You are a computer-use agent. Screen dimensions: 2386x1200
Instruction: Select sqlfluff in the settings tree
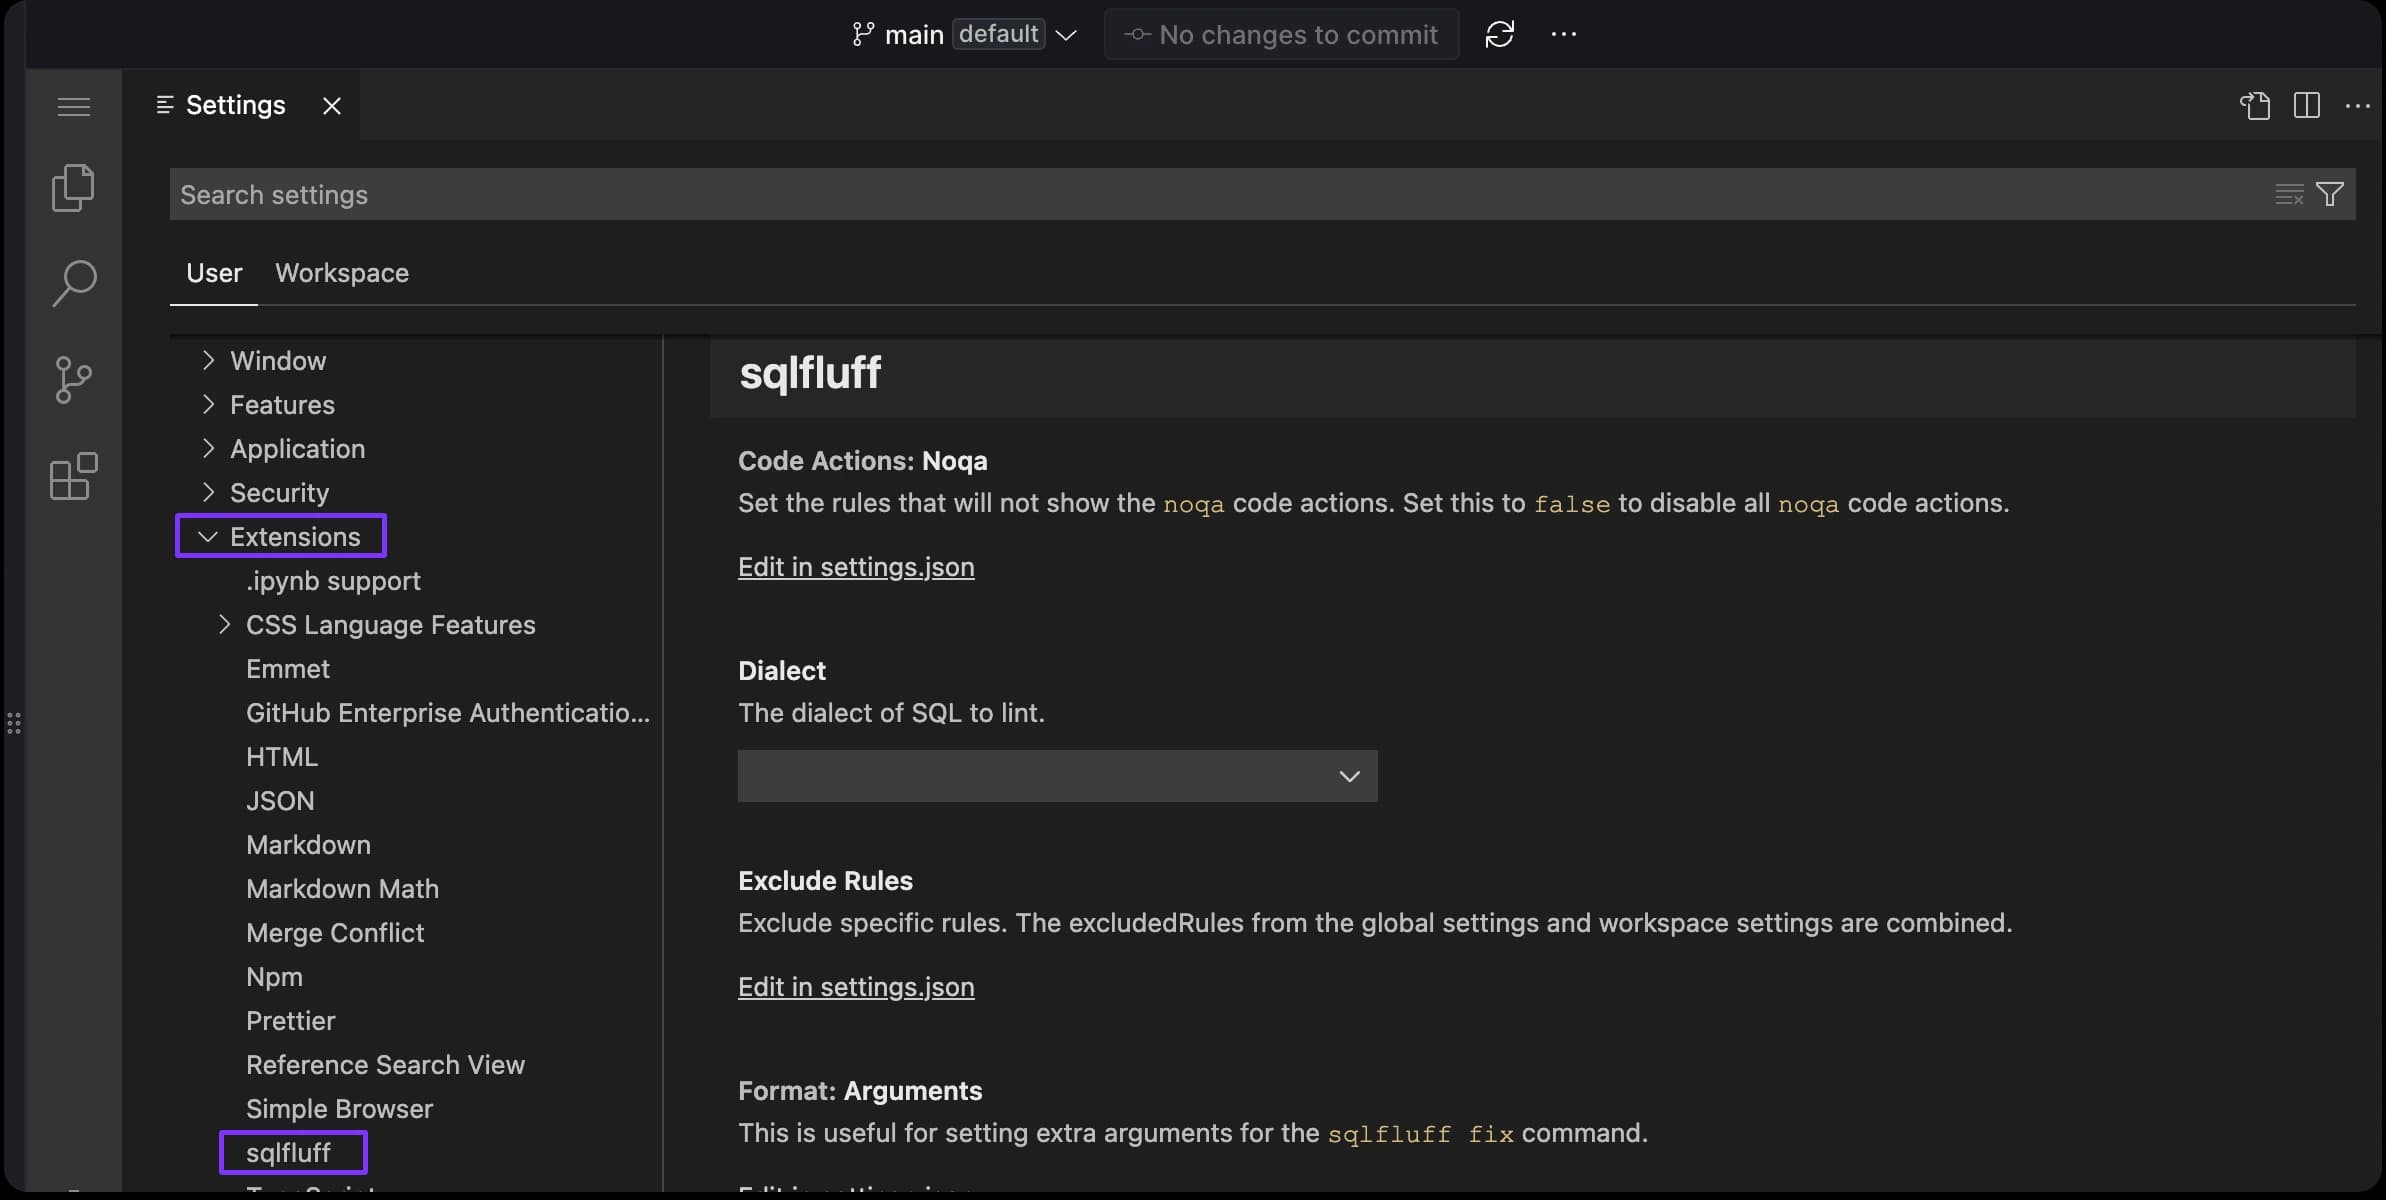pos(288,1152)
